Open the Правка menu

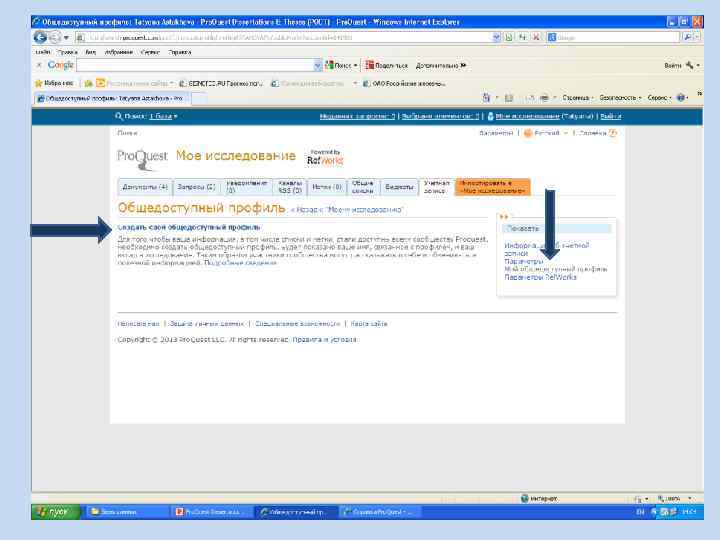click(68, 52)
